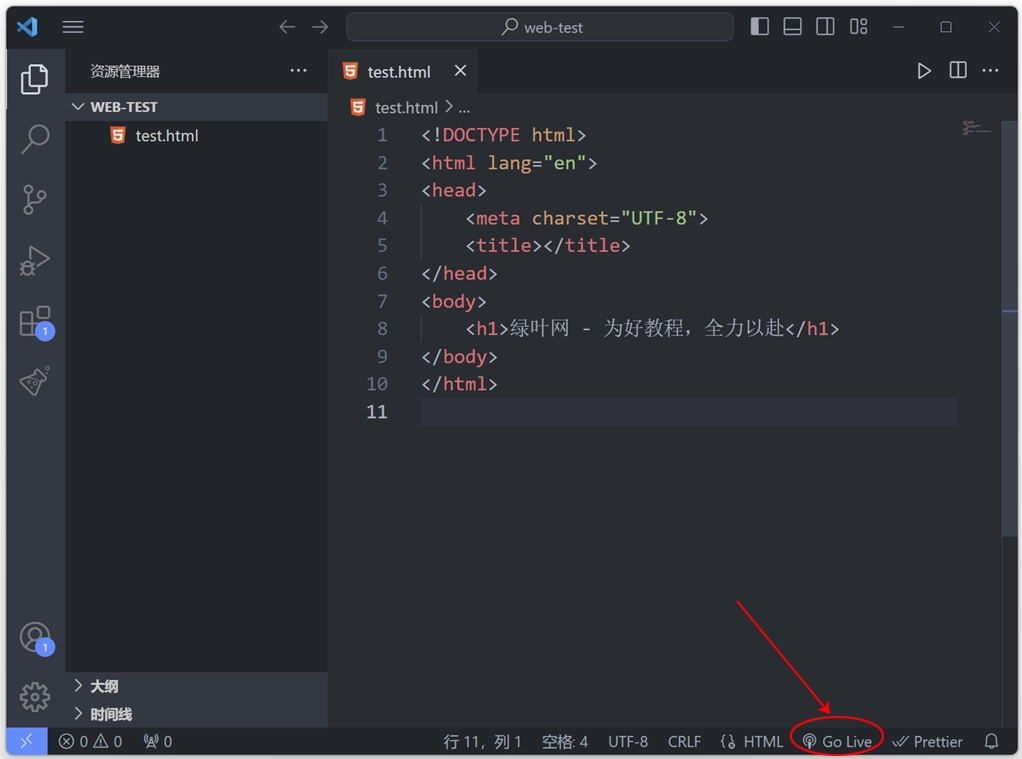Click the Accounts icon
This screenshot has height=759, width=1022.
[x=34, y=637]
